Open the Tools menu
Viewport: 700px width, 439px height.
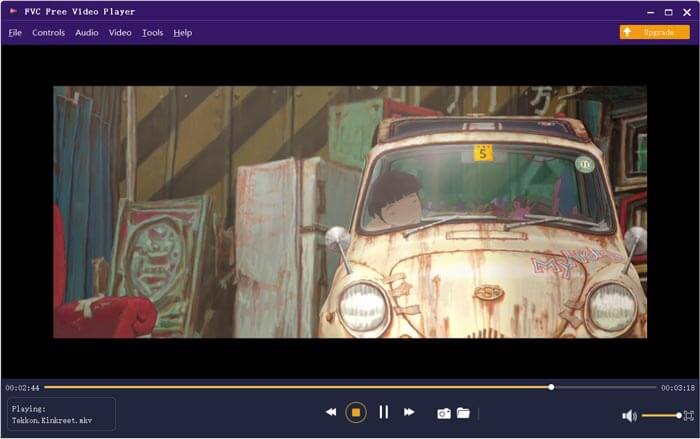point(152,33)
